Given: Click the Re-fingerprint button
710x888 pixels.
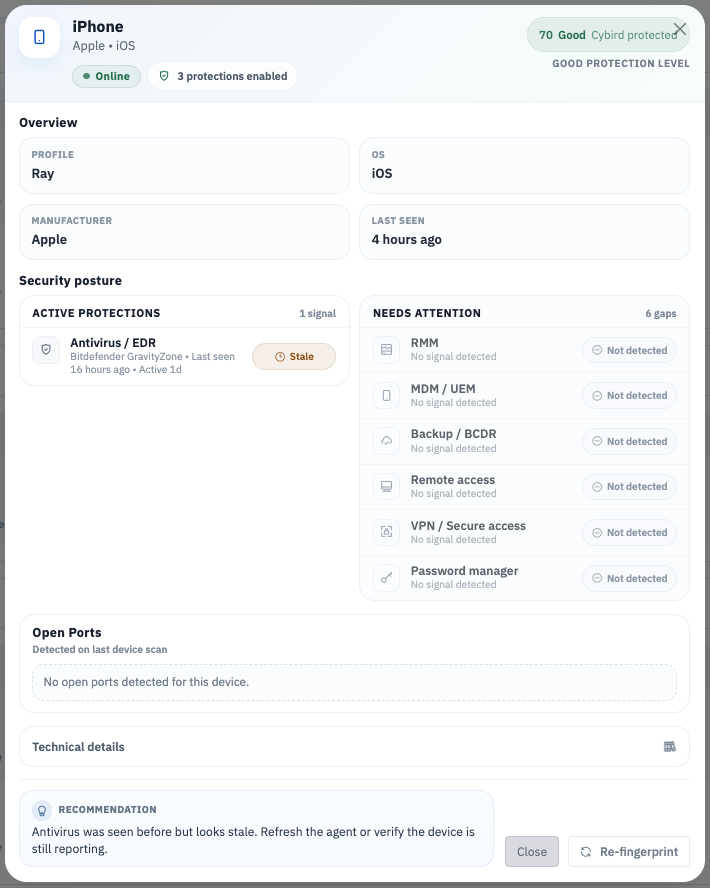Looking at the screenshot, I should pyautogui.click(x=629, y=851).
